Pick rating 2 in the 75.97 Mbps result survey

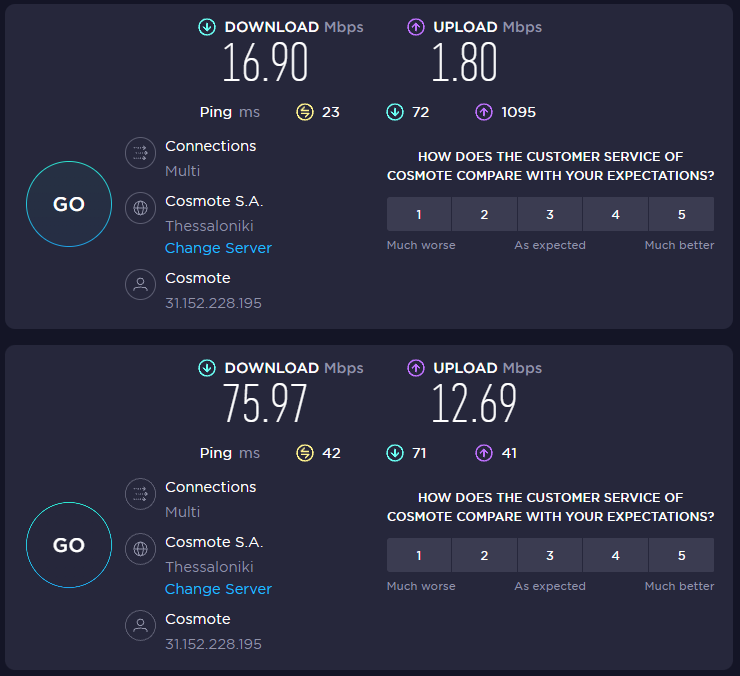[x=484, y=555]
